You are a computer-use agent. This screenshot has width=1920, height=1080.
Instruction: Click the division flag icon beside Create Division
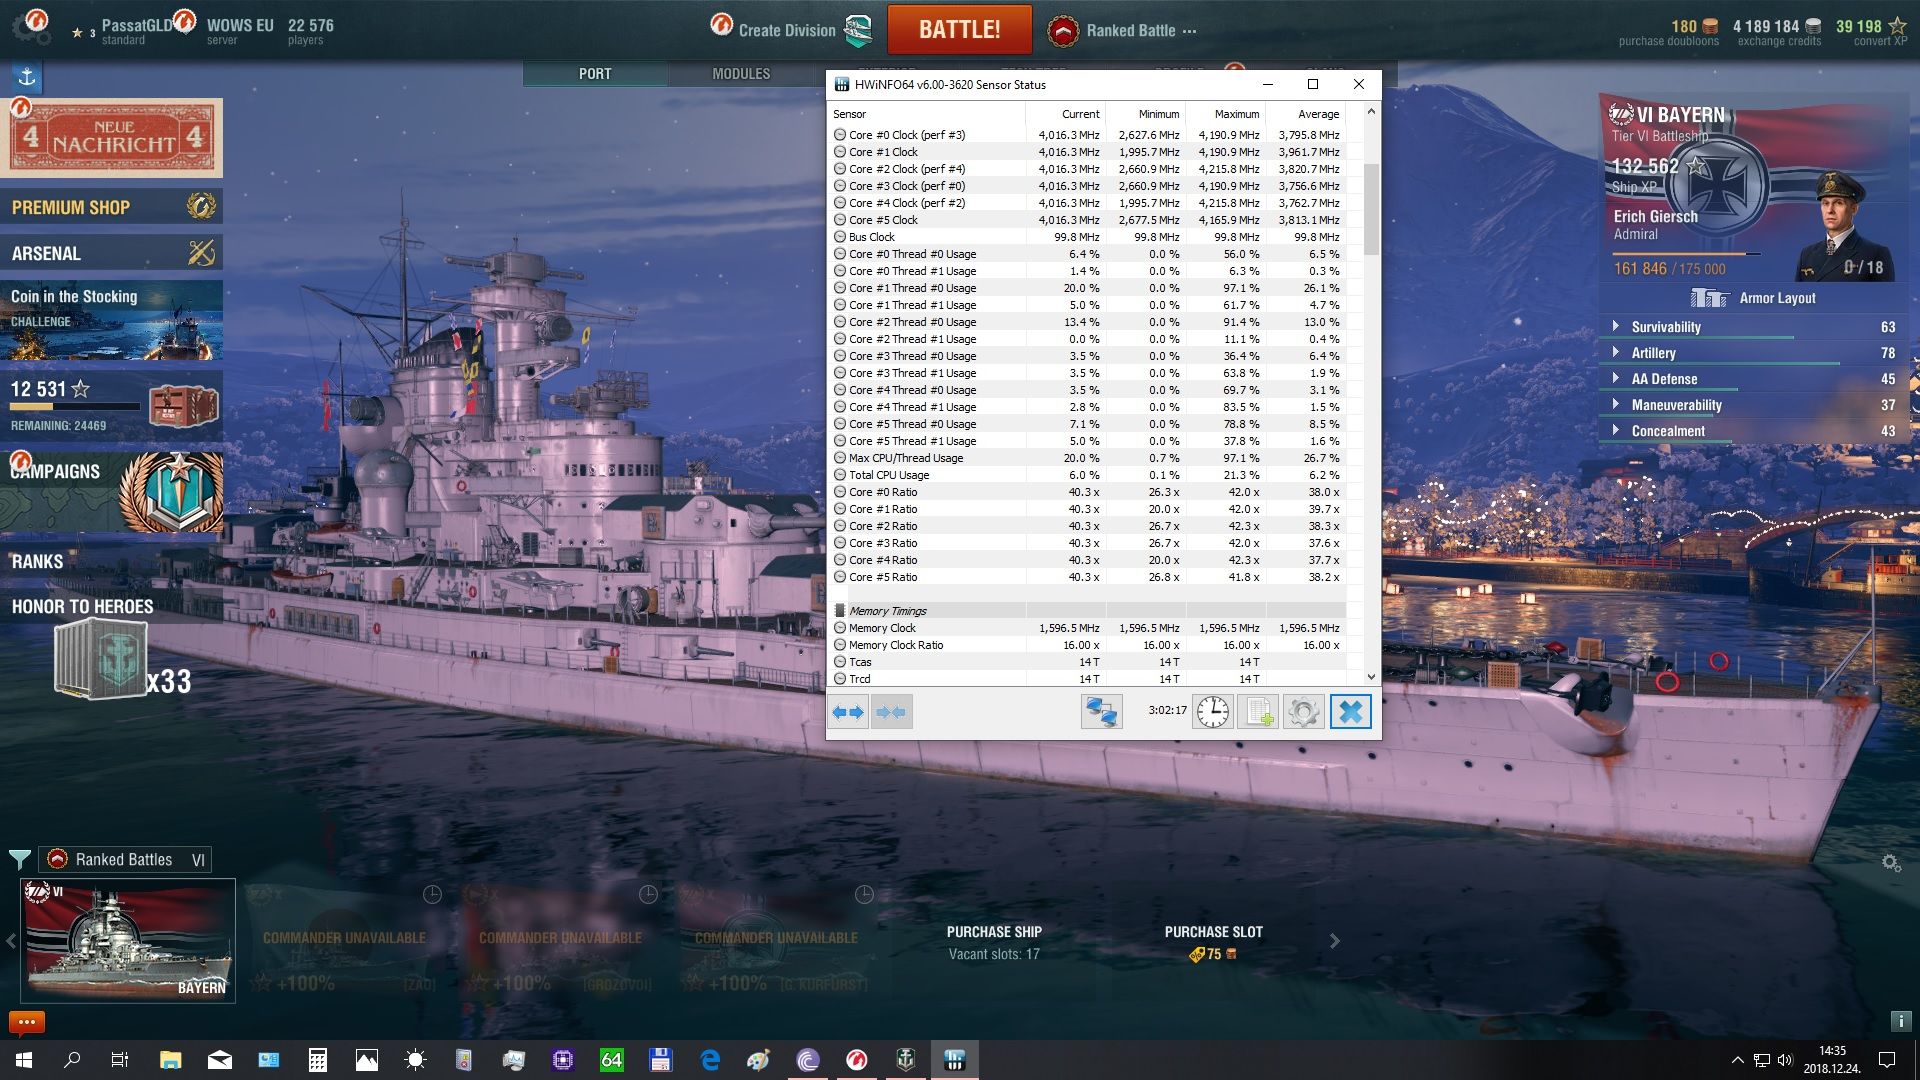pyautogui.click(x=859, y=31)
